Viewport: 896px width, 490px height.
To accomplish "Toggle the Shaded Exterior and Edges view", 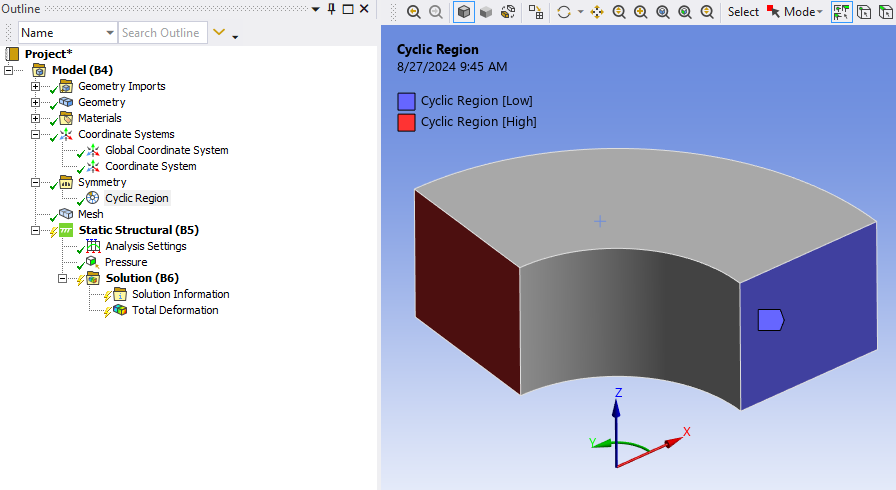I will tap(463, 12).
